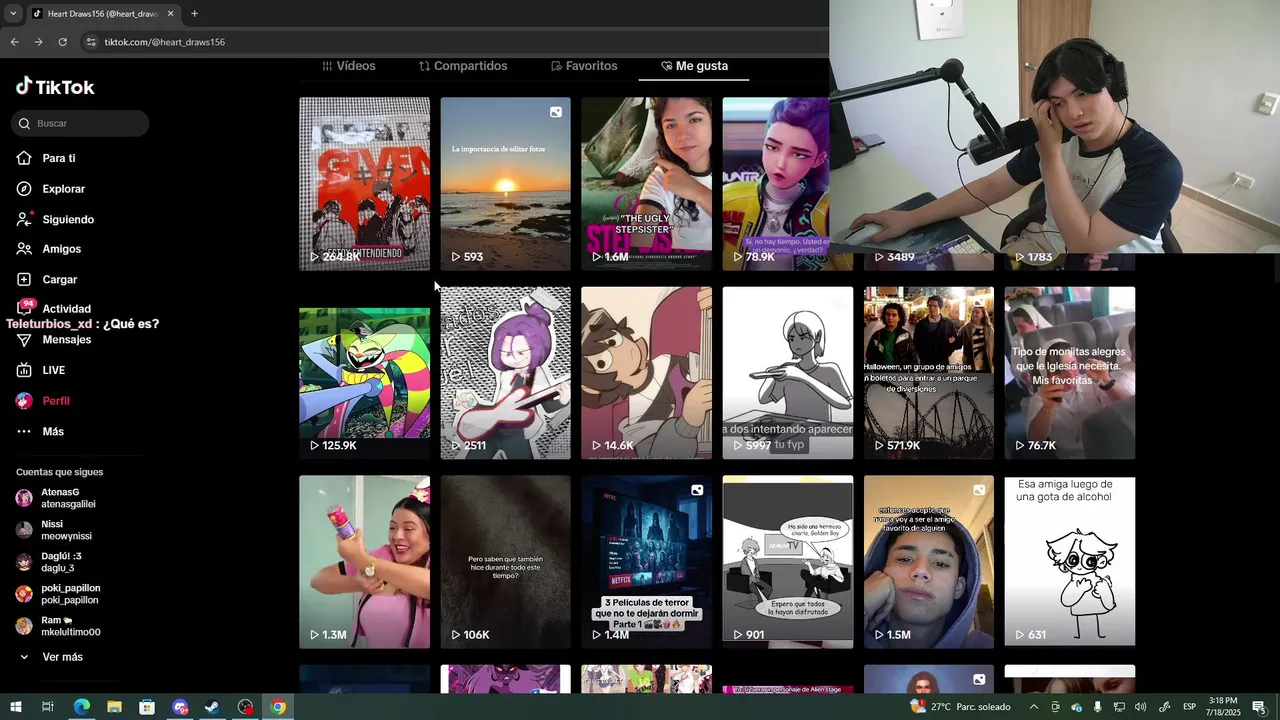Screen dimensions: 1280x720
Task: Open the hooded guy video 1.5M
Action: coord(929,562)
